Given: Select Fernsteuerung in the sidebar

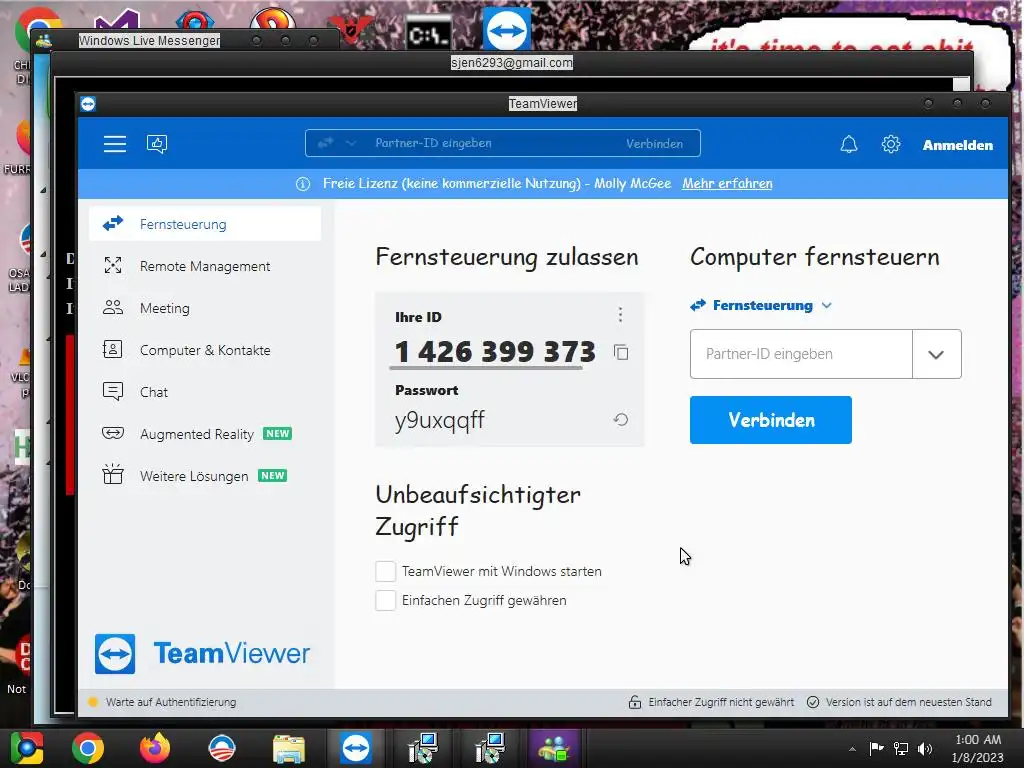Looking at the screenshot, I should coord(205,224).
